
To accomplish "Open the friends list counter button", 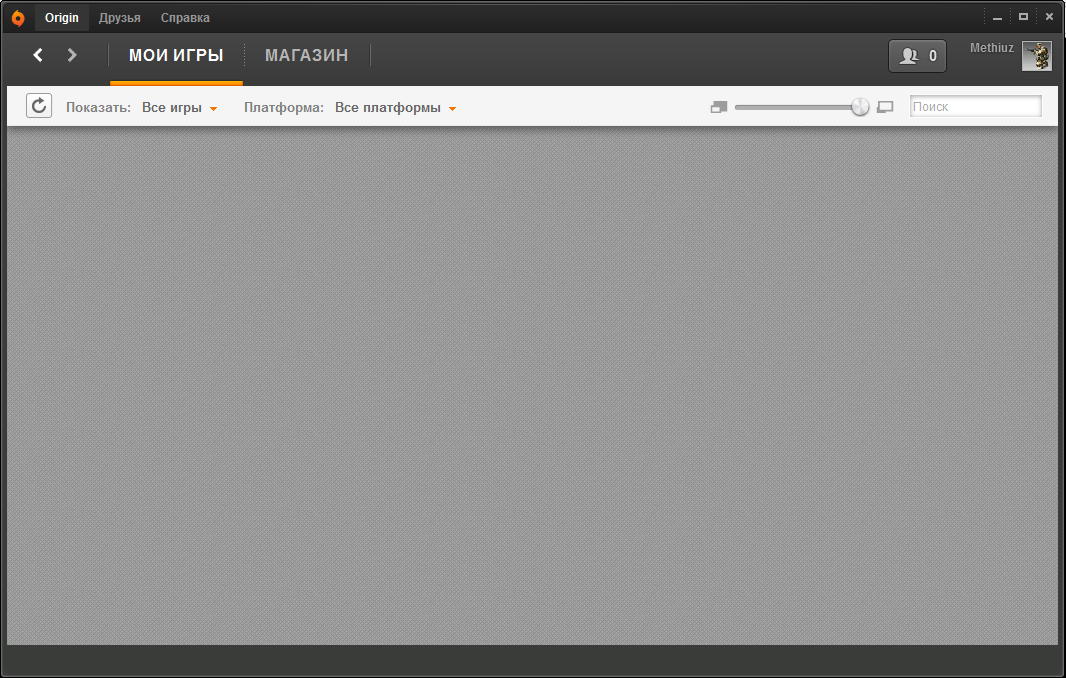I will pos(917,56).
